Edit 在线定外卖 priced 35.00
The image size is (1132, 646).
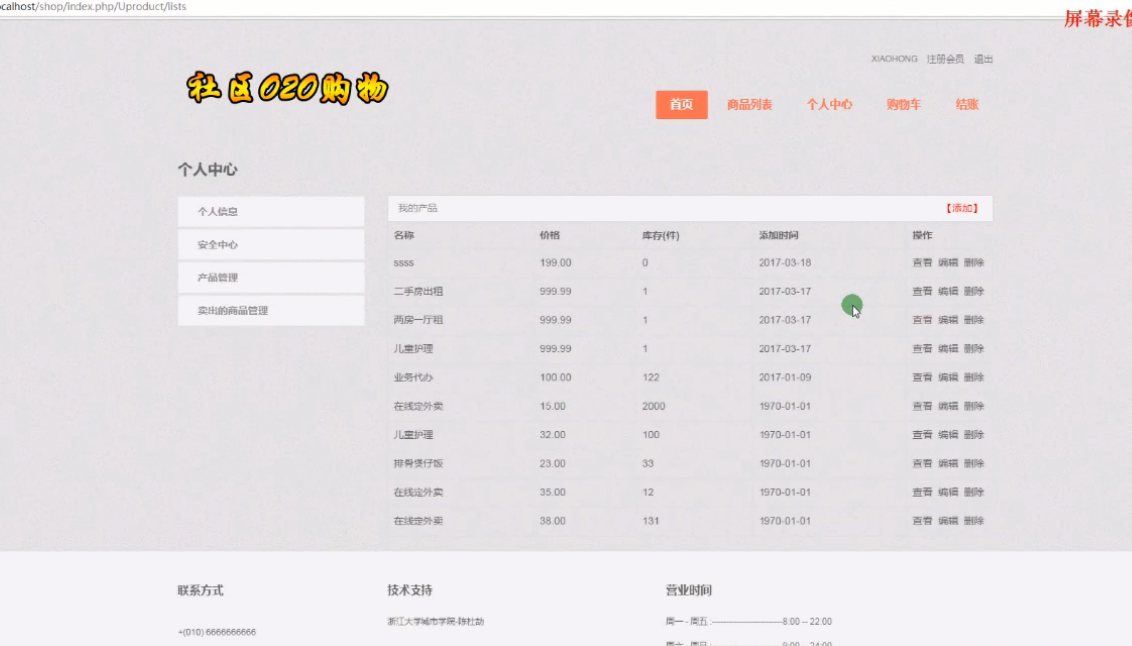tap(948, 492)
